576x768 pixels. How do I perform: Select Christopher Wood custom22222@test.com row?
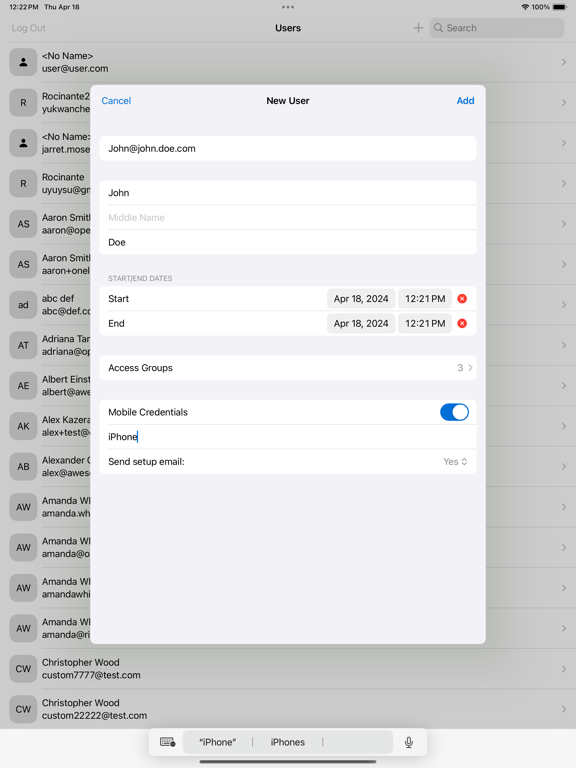[288, 709]
